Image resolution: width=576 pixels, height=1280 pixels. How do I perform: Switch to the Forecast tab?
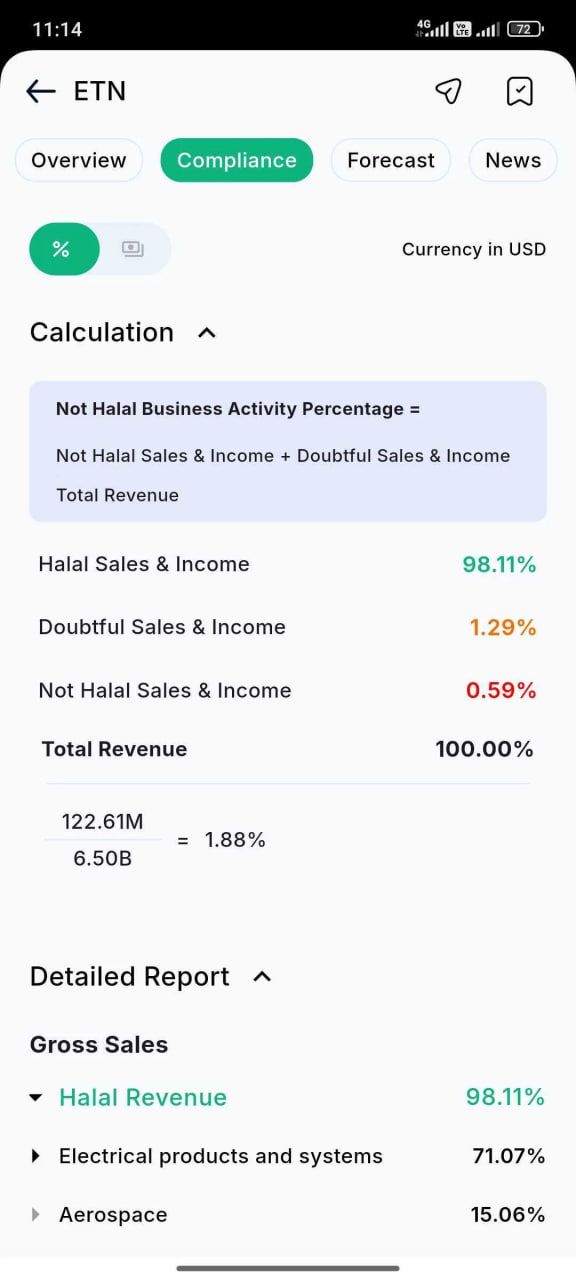[391, 160]
